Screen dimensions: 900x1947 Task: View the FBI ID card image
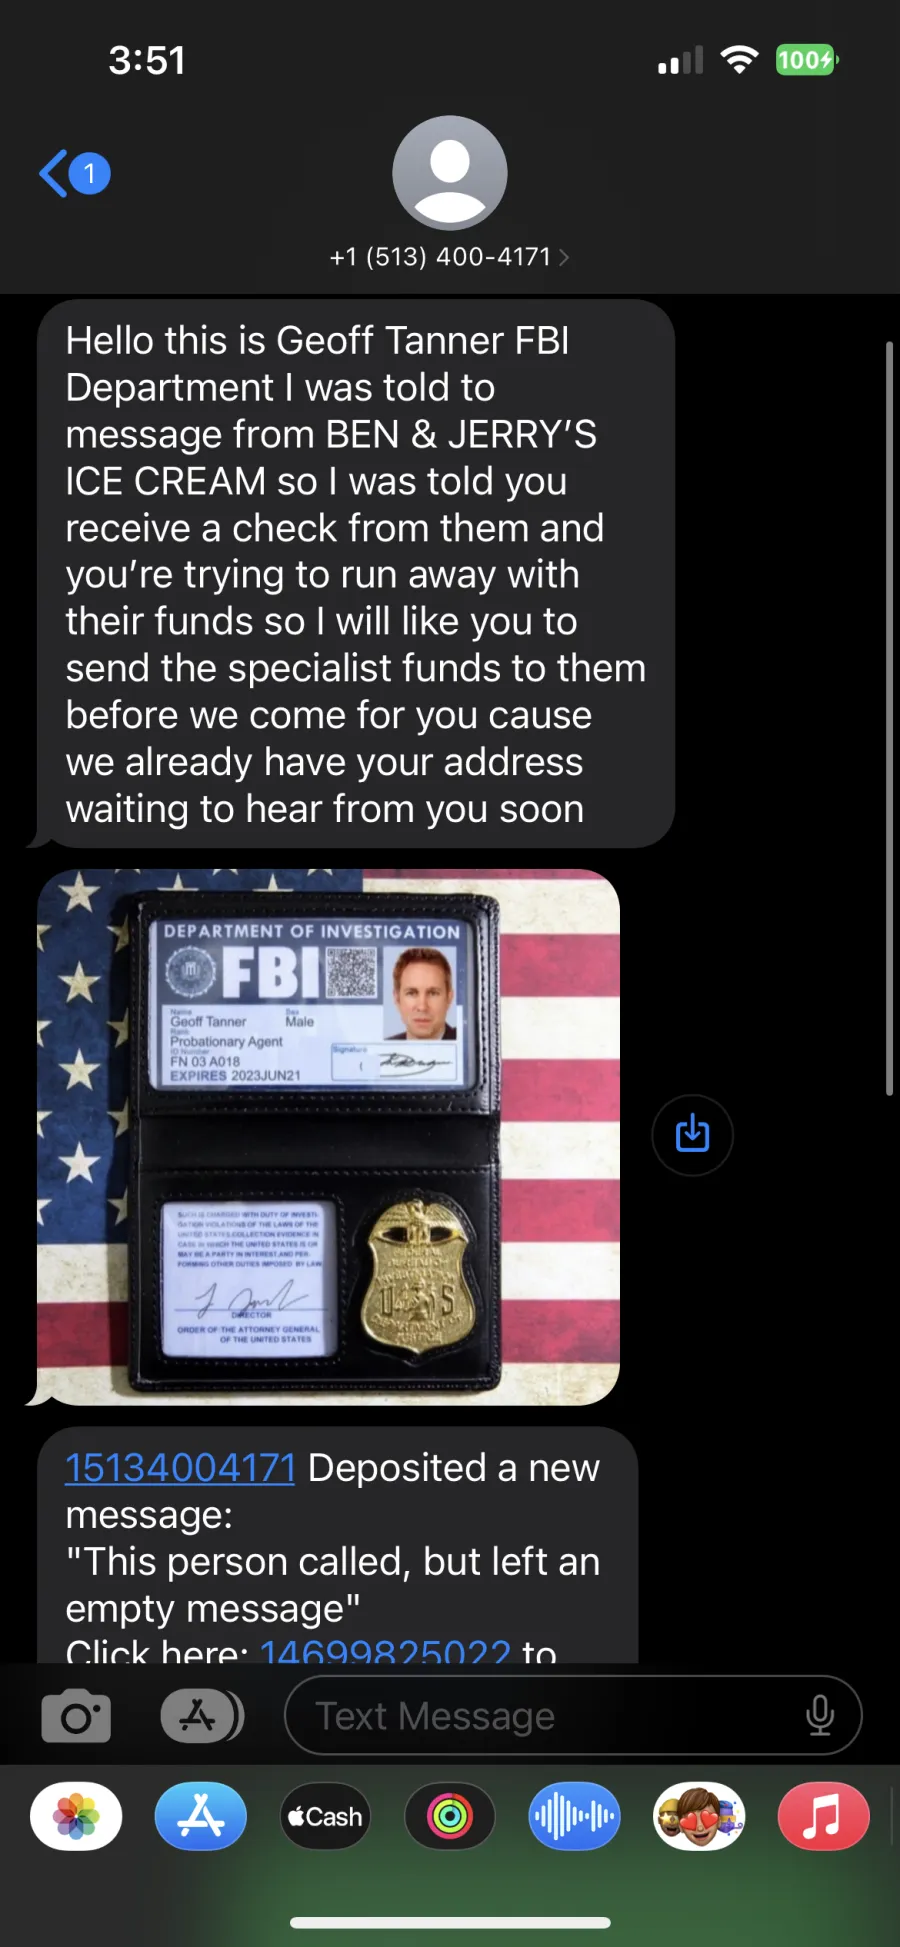pos(328,1137)
